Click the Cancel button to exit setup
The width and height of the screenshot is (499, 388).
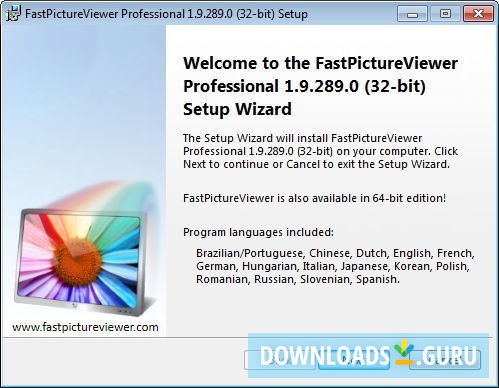[445, 360]
